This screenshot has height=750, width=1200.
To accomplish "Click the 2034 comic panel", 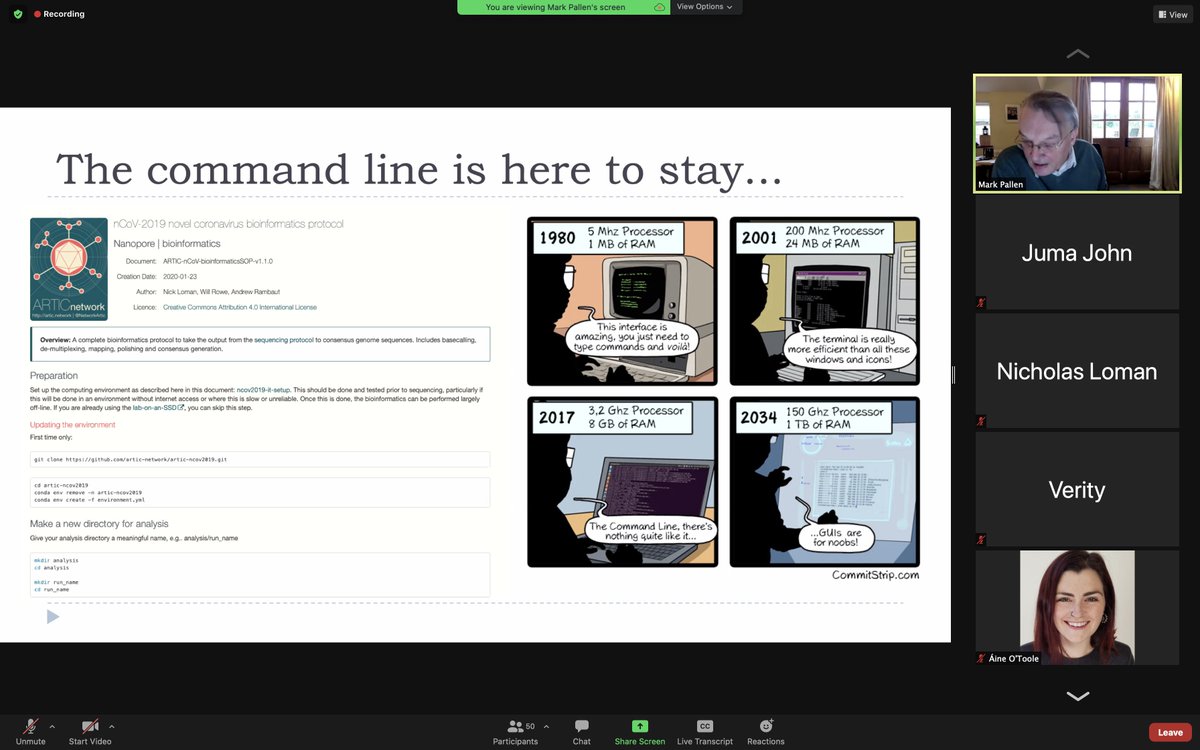I will tap(824, 482).
